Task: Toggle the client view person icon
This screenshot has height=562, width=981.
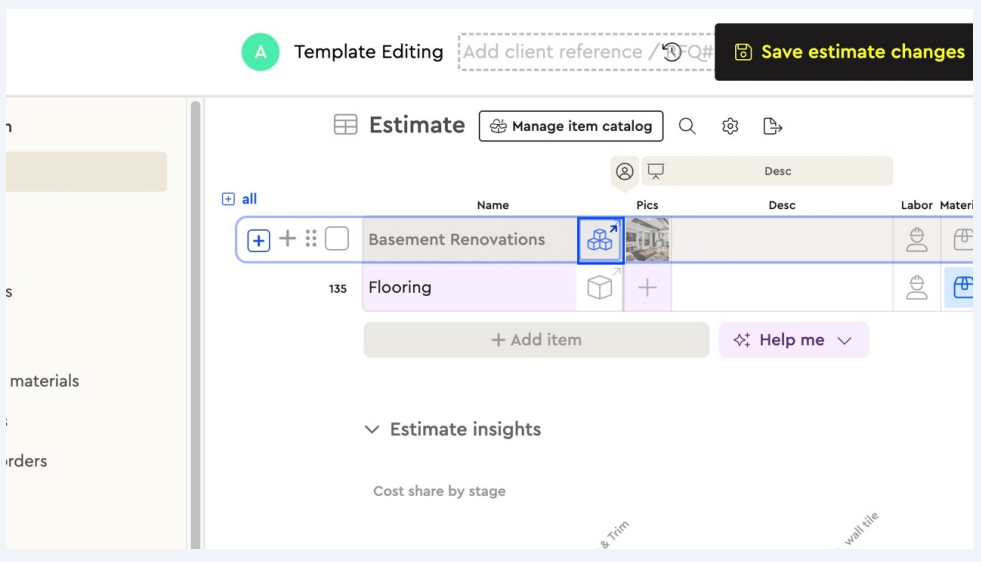Action: tap(625, 172)
